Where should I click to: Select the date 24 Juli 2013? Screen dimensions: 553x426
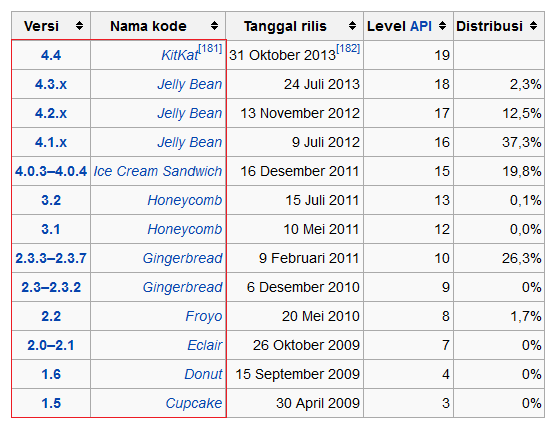click(322, 84)
